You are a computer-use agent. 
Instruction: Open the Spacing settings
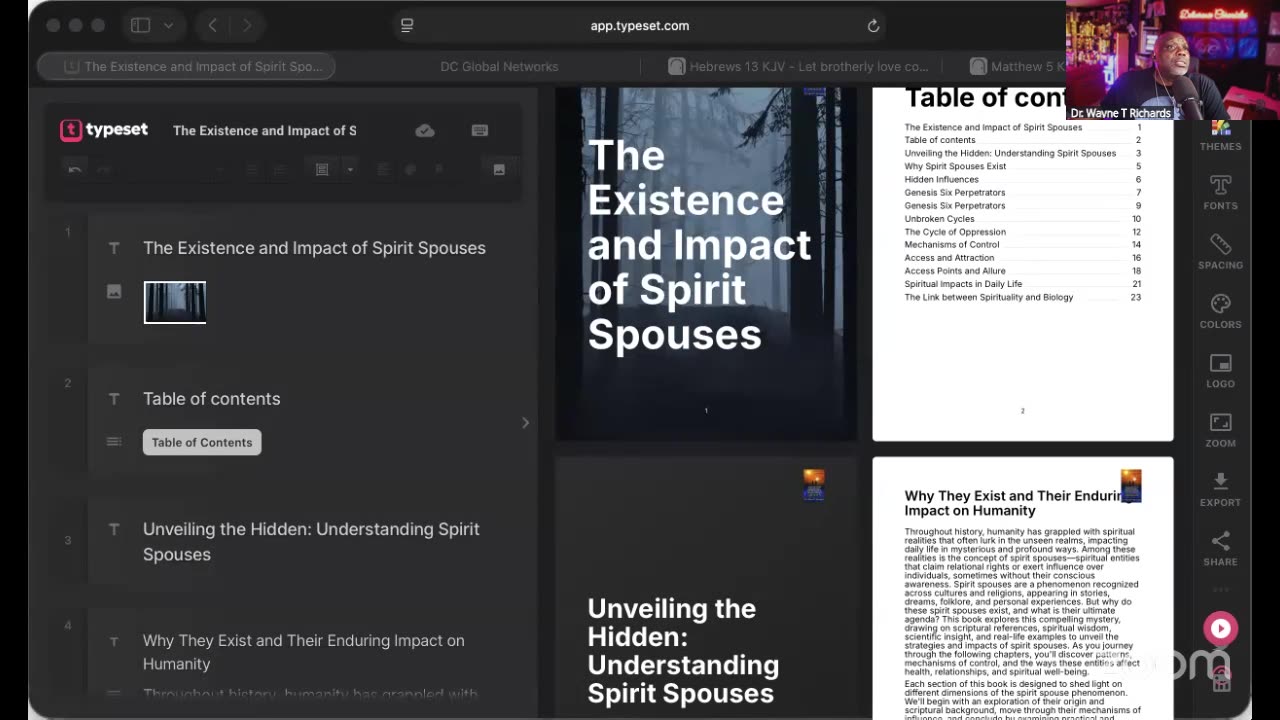point(1220,252)
